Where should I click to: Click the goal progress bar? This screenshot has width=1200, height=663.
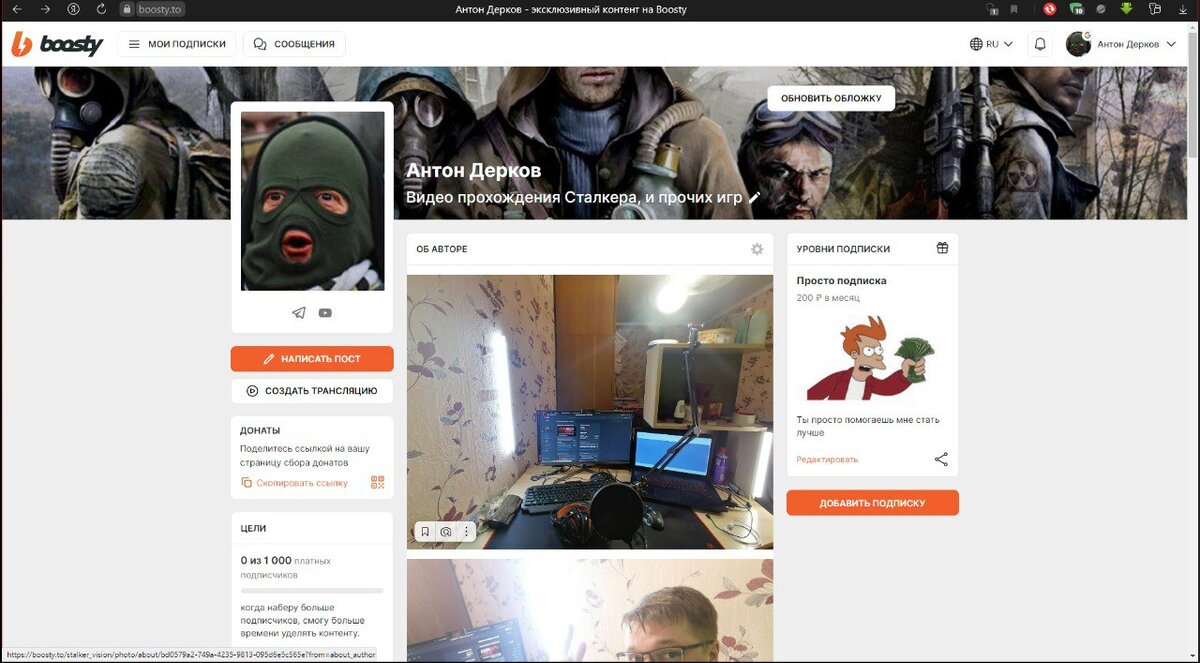pyautogui.click(x=312, y=591)
